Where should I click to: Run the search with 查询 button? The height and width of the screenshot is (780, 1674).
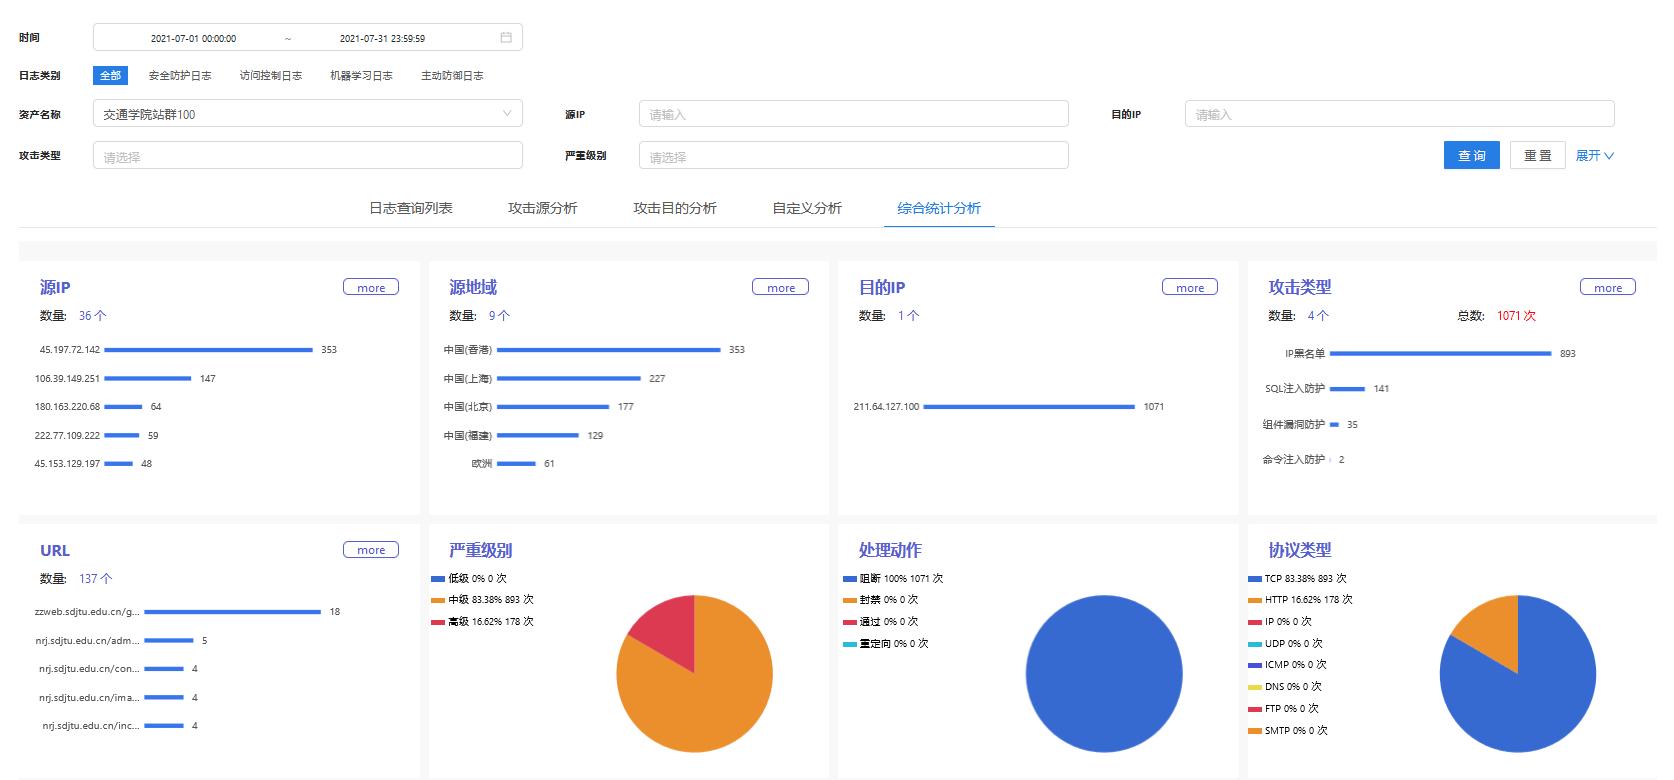pyautogui.click(x=1472, y=155)
